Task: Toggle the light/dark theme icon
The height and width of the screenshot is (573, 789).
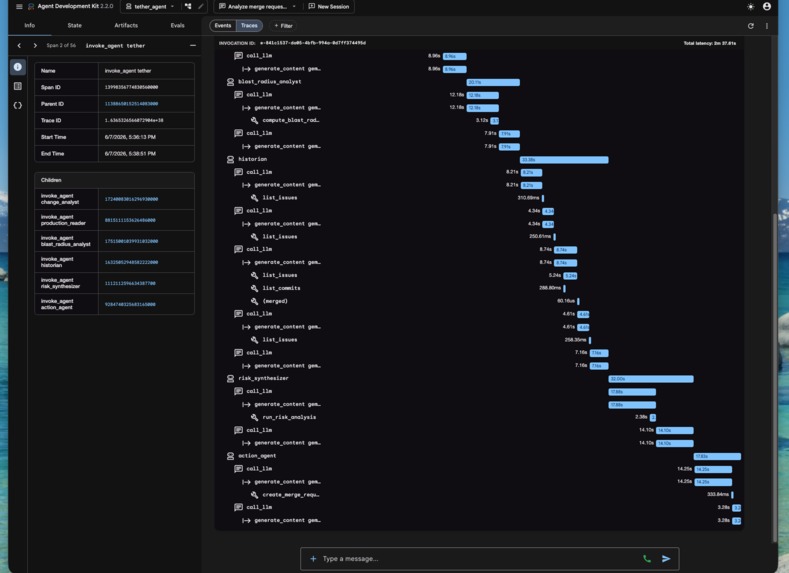Action: pyautogui.click(x=751, y=7)
